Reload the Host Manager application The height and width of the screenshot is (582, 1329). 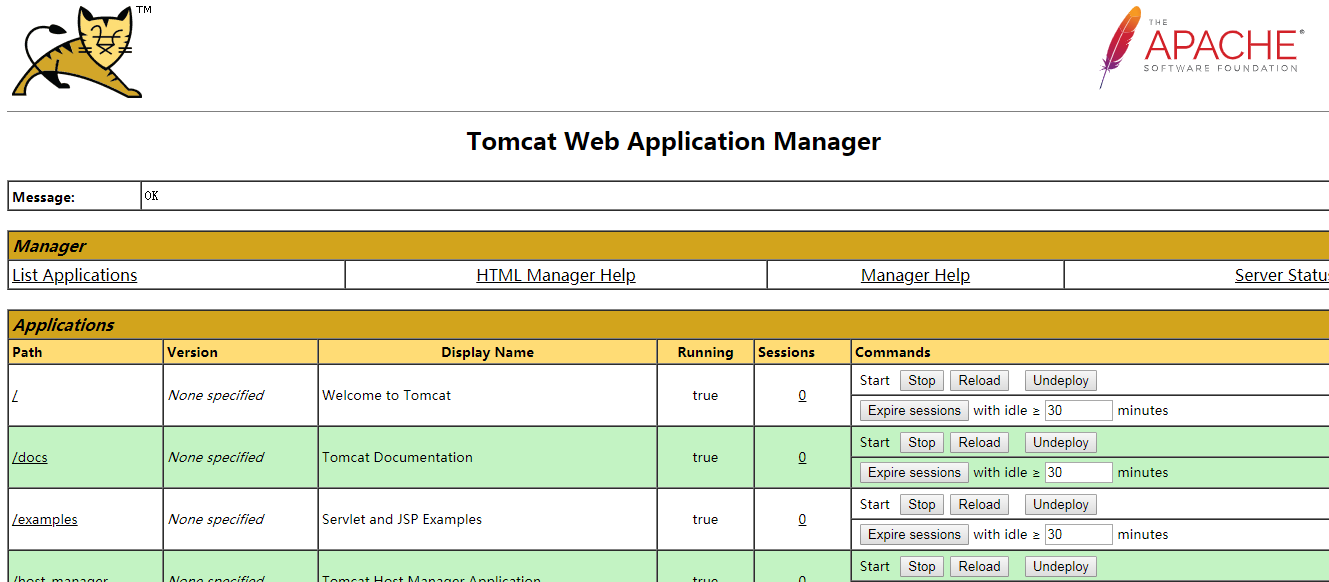(x=979, y=566)
